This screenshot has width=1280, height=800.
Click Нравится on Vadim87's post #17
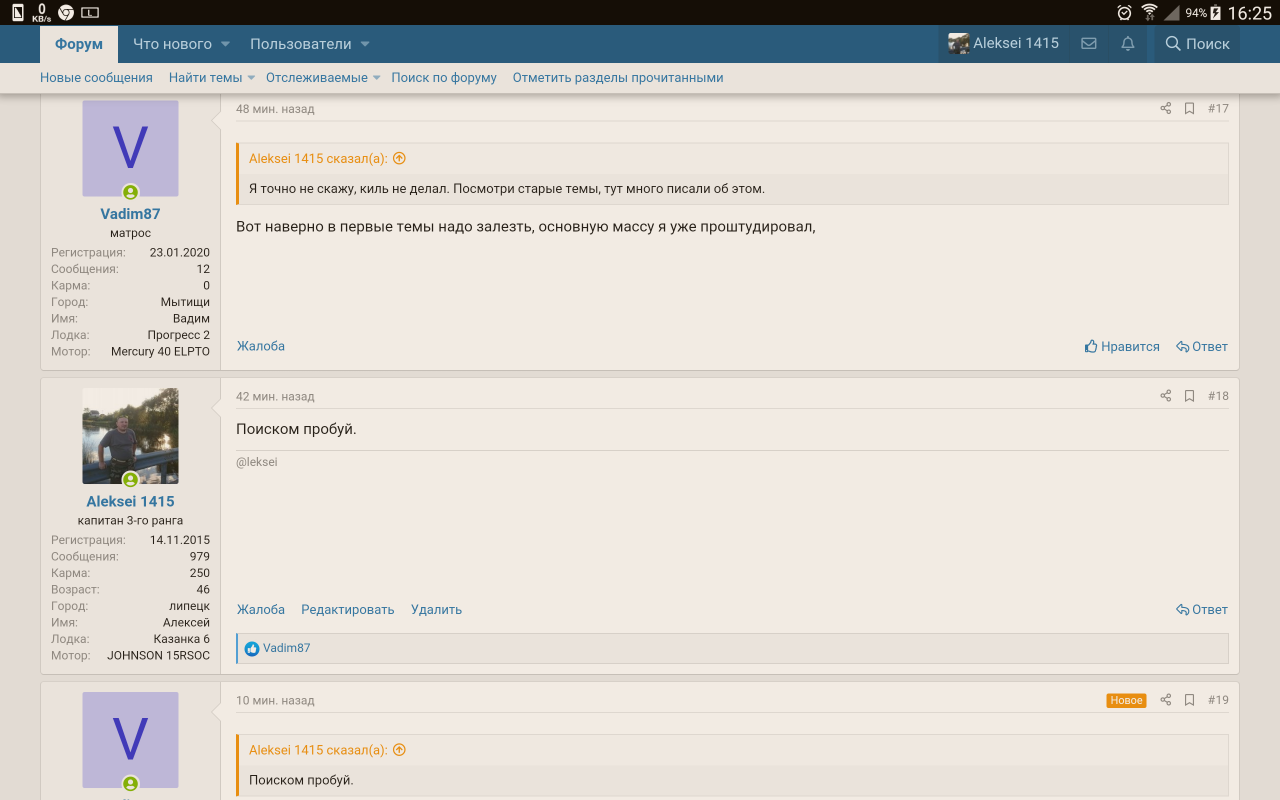[1122, 347]
